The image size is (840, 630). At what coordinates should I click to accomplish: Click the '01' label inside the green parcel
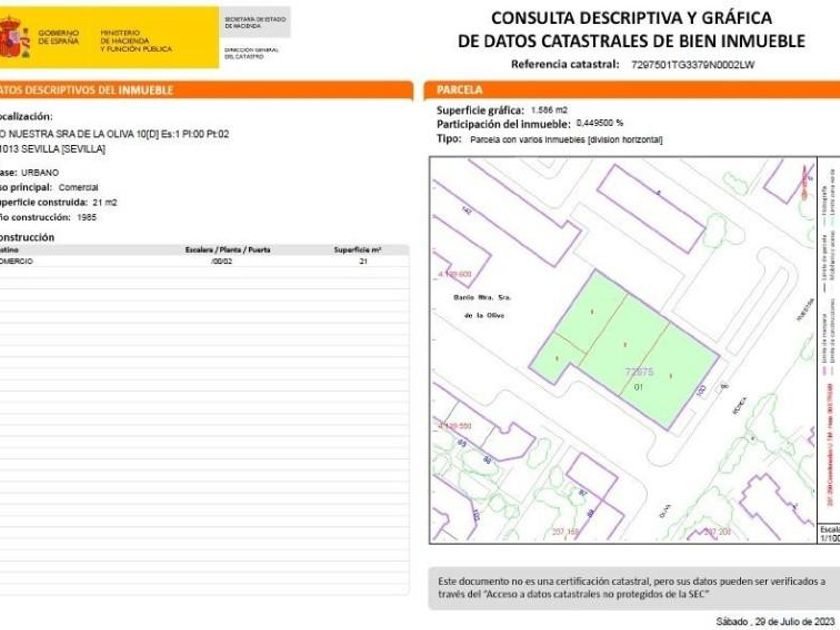pos(639,387)
